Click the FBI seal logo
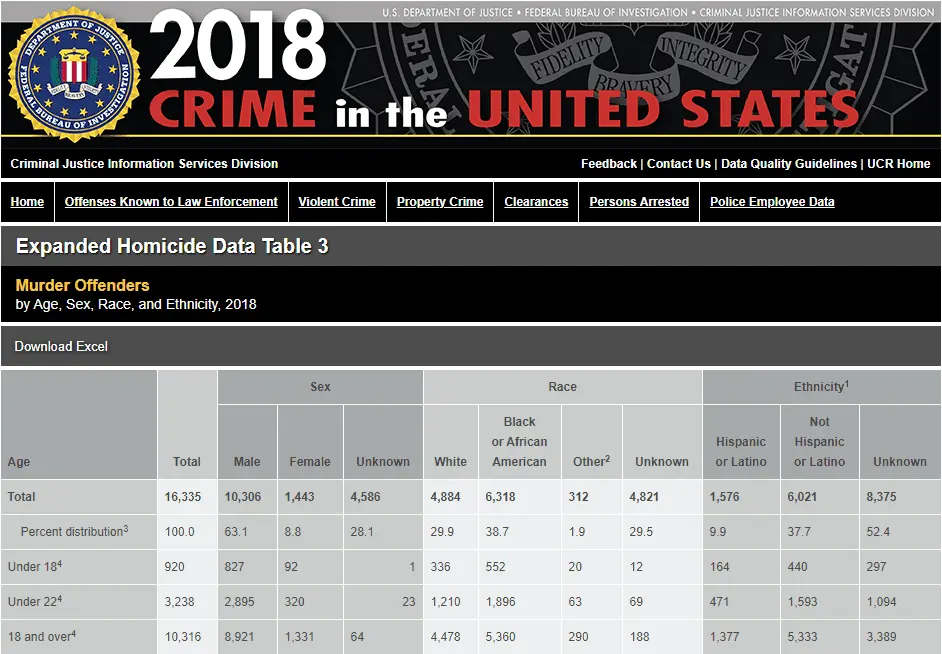The width and height of the screenshot is (942, 654). [73, 74]
